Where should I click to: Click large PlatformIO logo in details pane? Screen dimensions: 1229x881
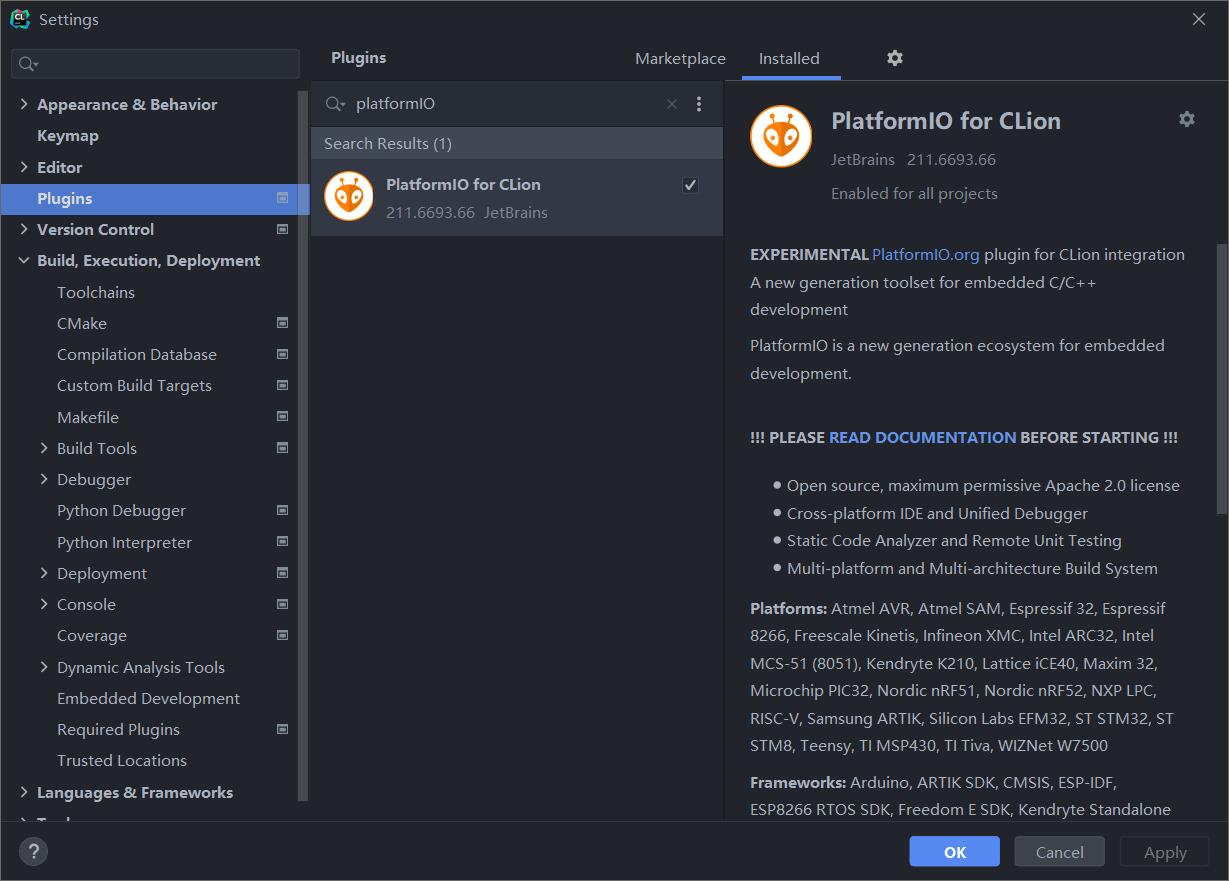pyautogui.click(x=781, y=137)
